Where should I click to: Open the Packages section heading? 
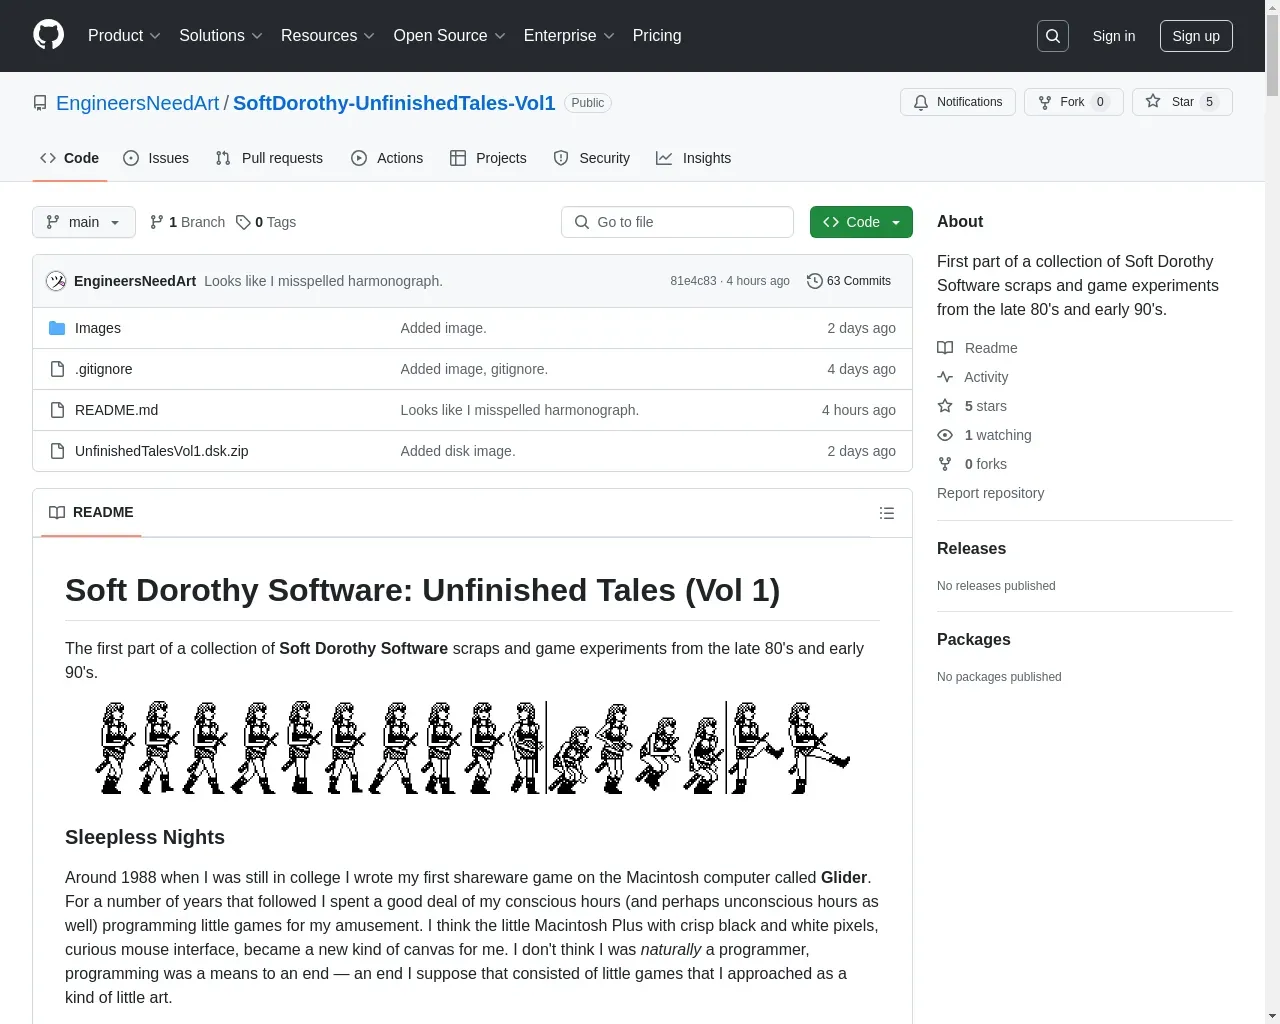(973, 639)
